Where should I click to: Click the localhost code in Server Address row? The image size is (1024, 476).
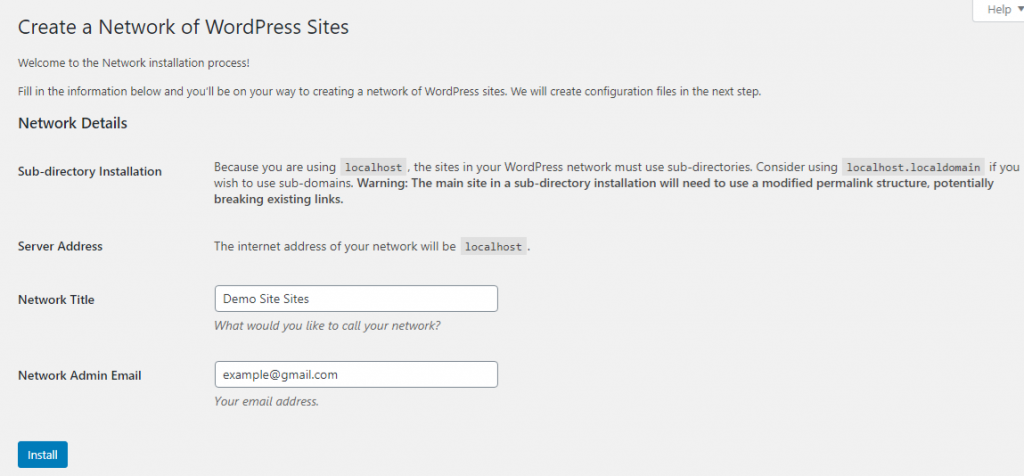click(x=493, y=247)
